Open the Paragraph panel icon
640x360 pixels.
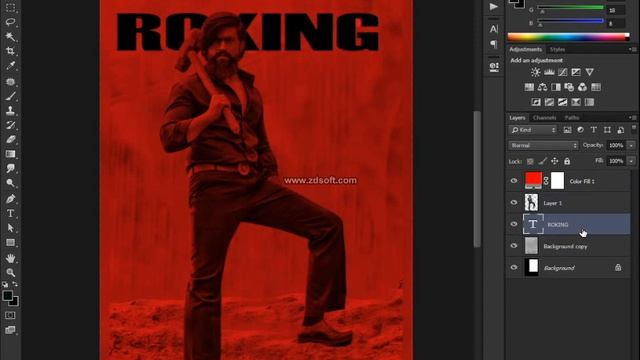pyautogui.click(x=493, y=44)
